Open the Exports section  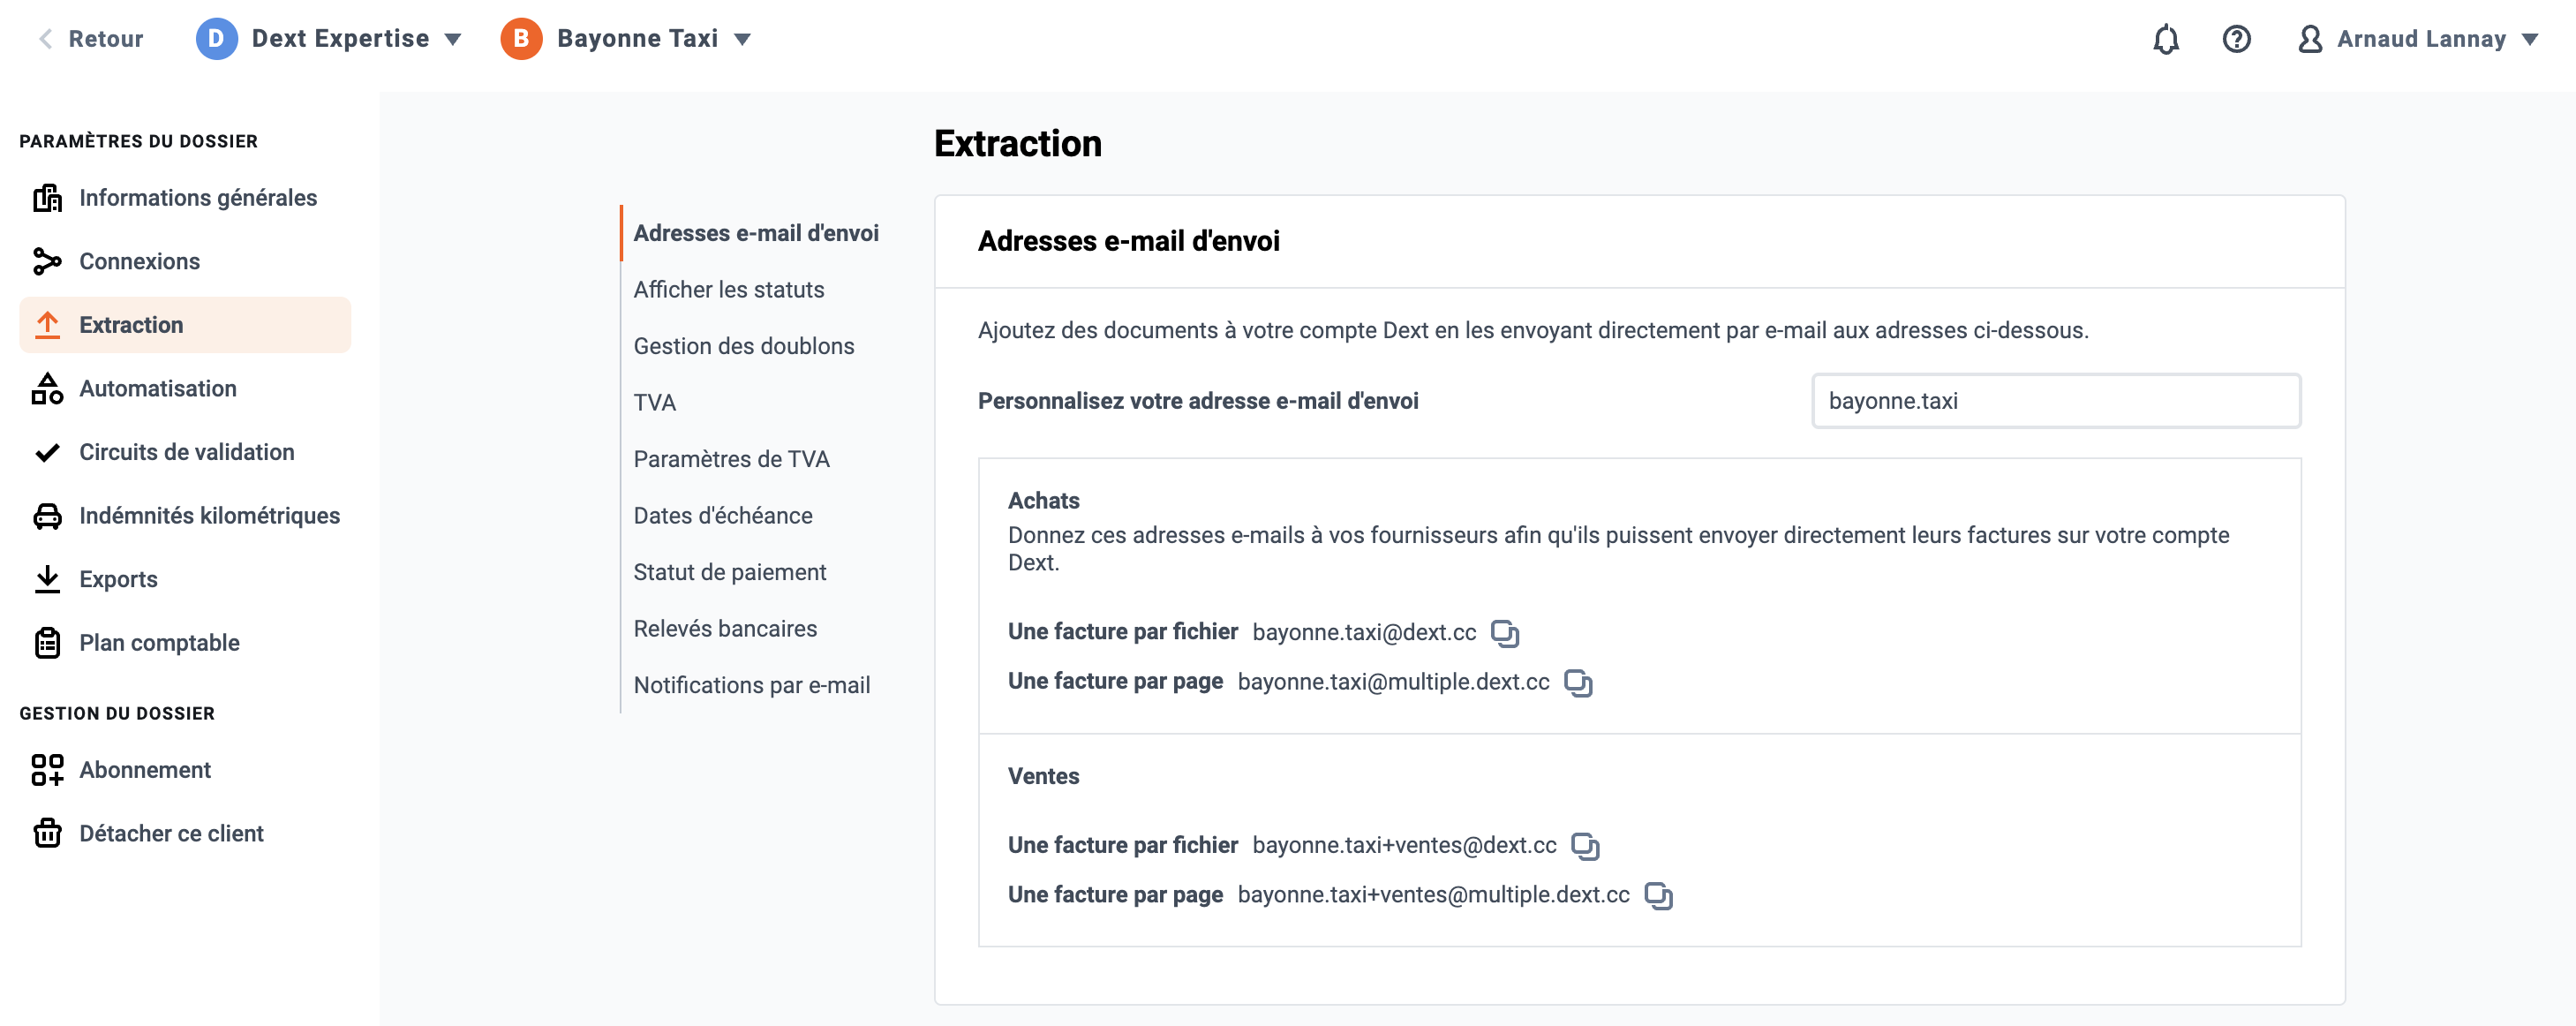[118, 579]
